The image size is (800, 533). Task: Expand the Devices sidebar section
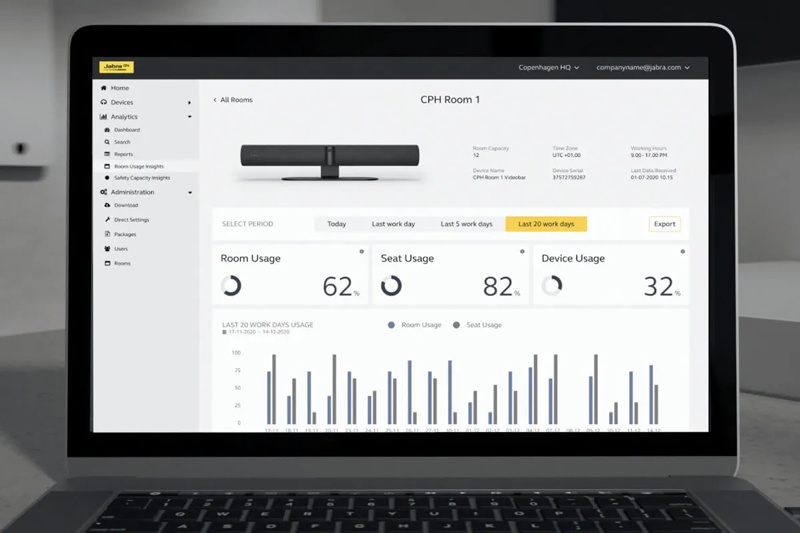pyautogui.click(x=189, y=102)
